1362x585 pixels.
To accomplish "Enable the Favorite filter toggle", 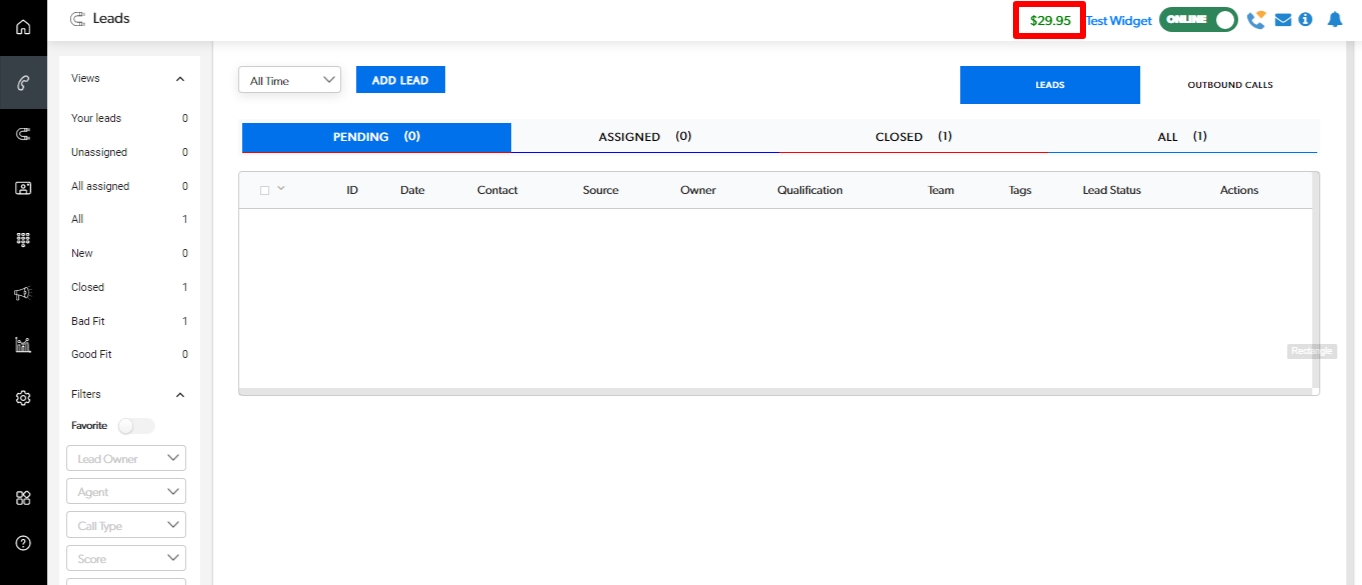I will tap(137, 426).
